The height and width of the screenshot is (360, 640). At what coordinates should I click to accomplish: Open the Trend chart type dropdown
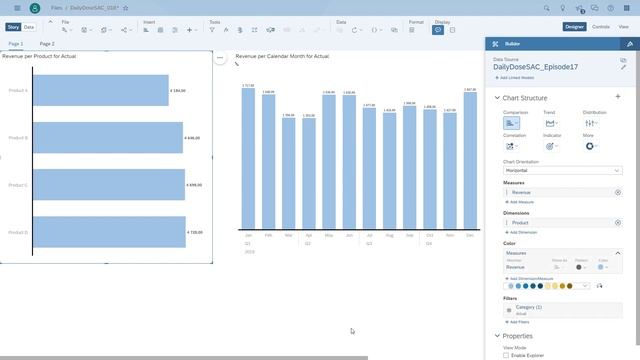551,123
